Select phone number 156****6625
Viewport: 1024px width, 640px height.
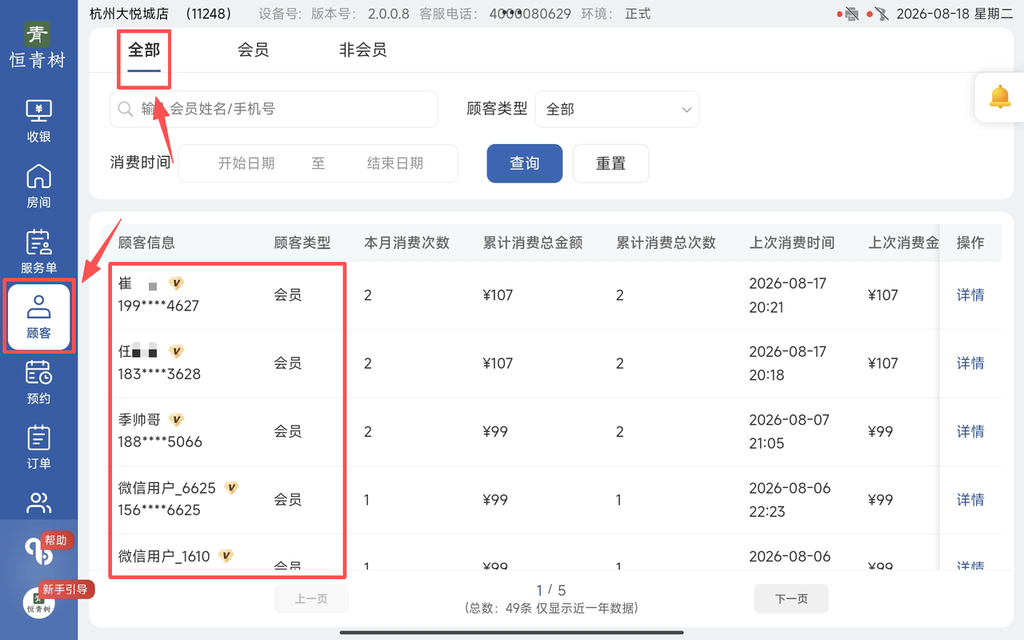click(159, 510)
